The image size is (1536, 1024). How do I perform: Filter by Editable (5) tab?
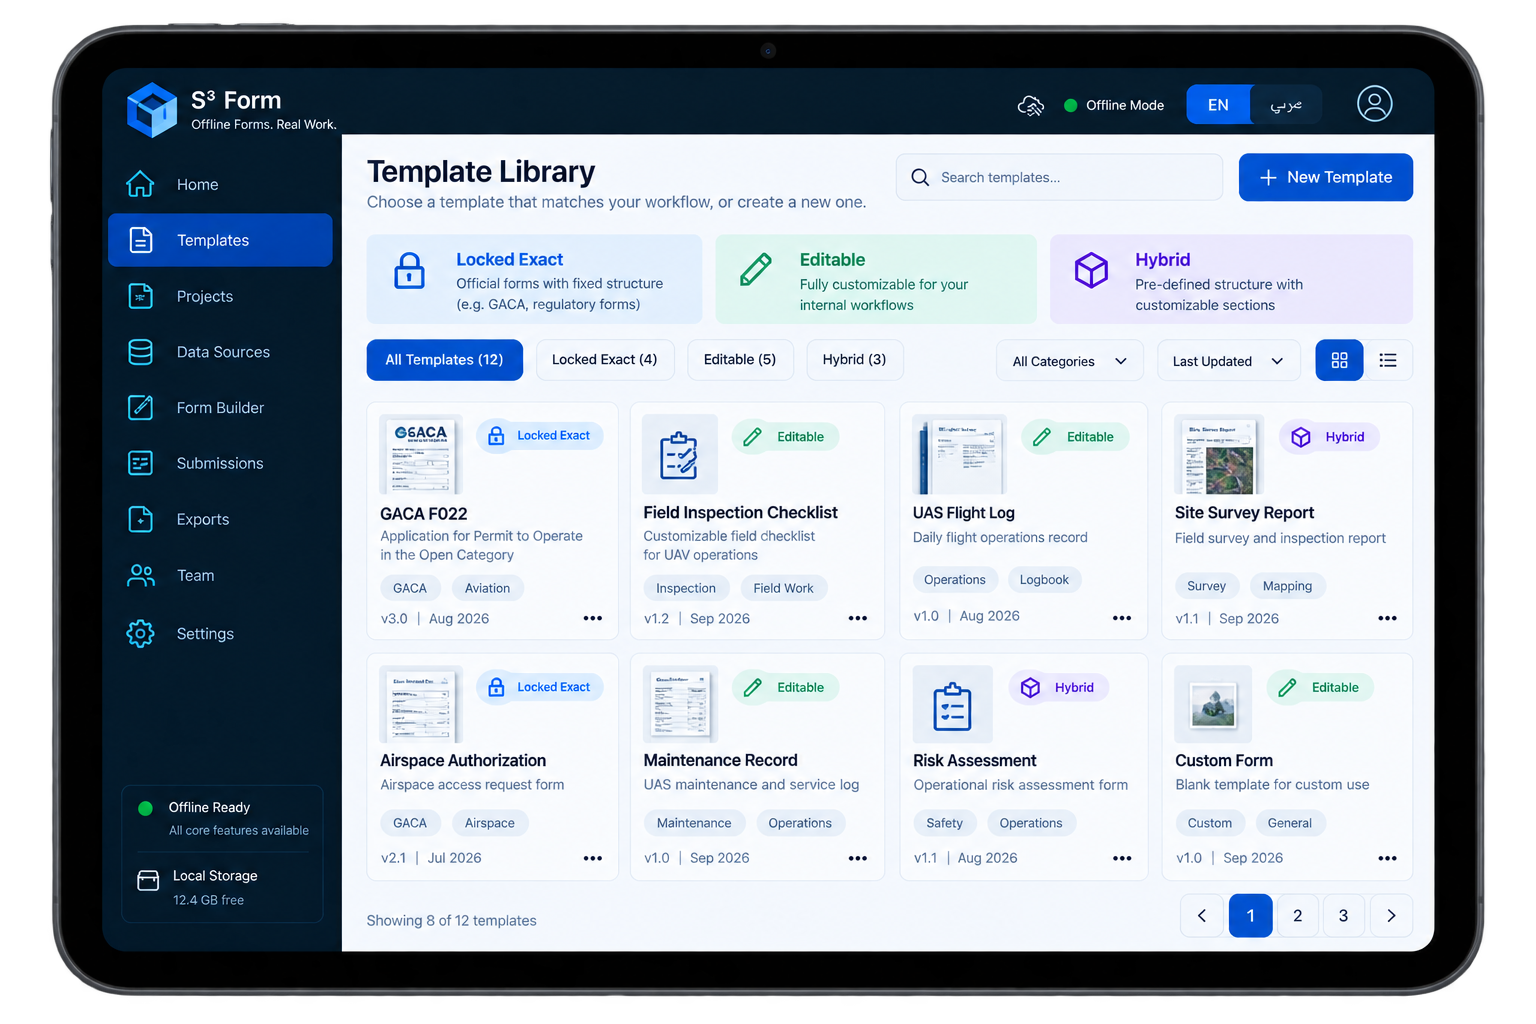point(740,360)
